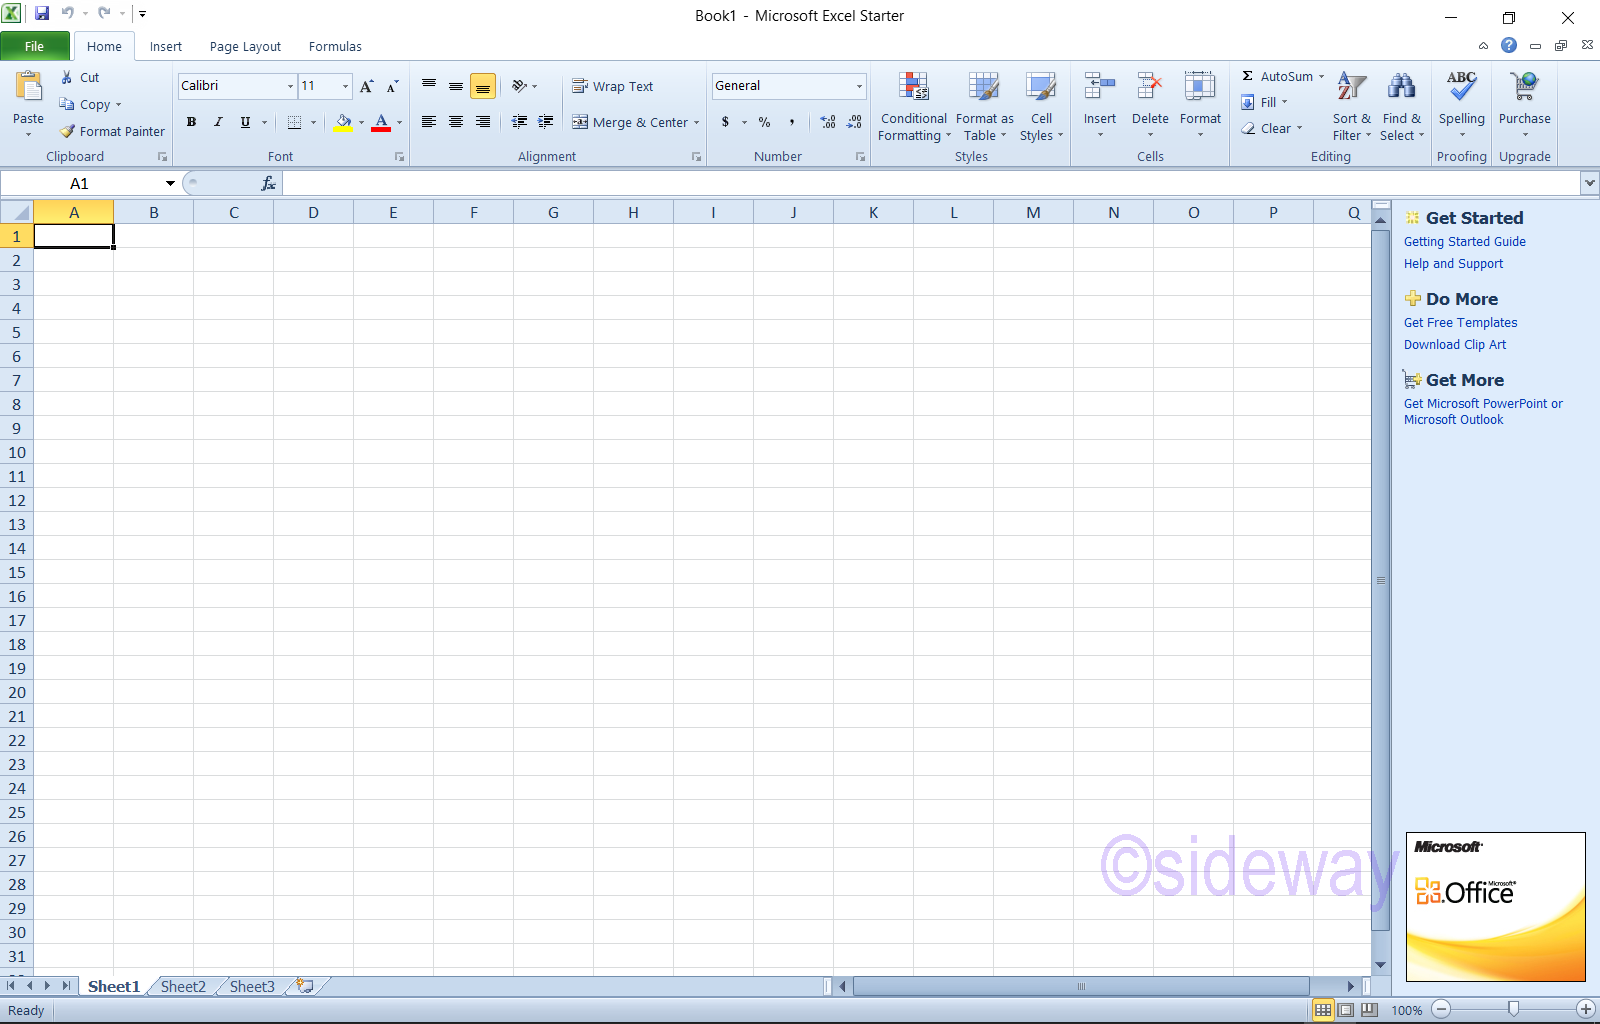Open the font size 11 dropdown
The width and height of the screenshot is (1600, 1024).
346,86
